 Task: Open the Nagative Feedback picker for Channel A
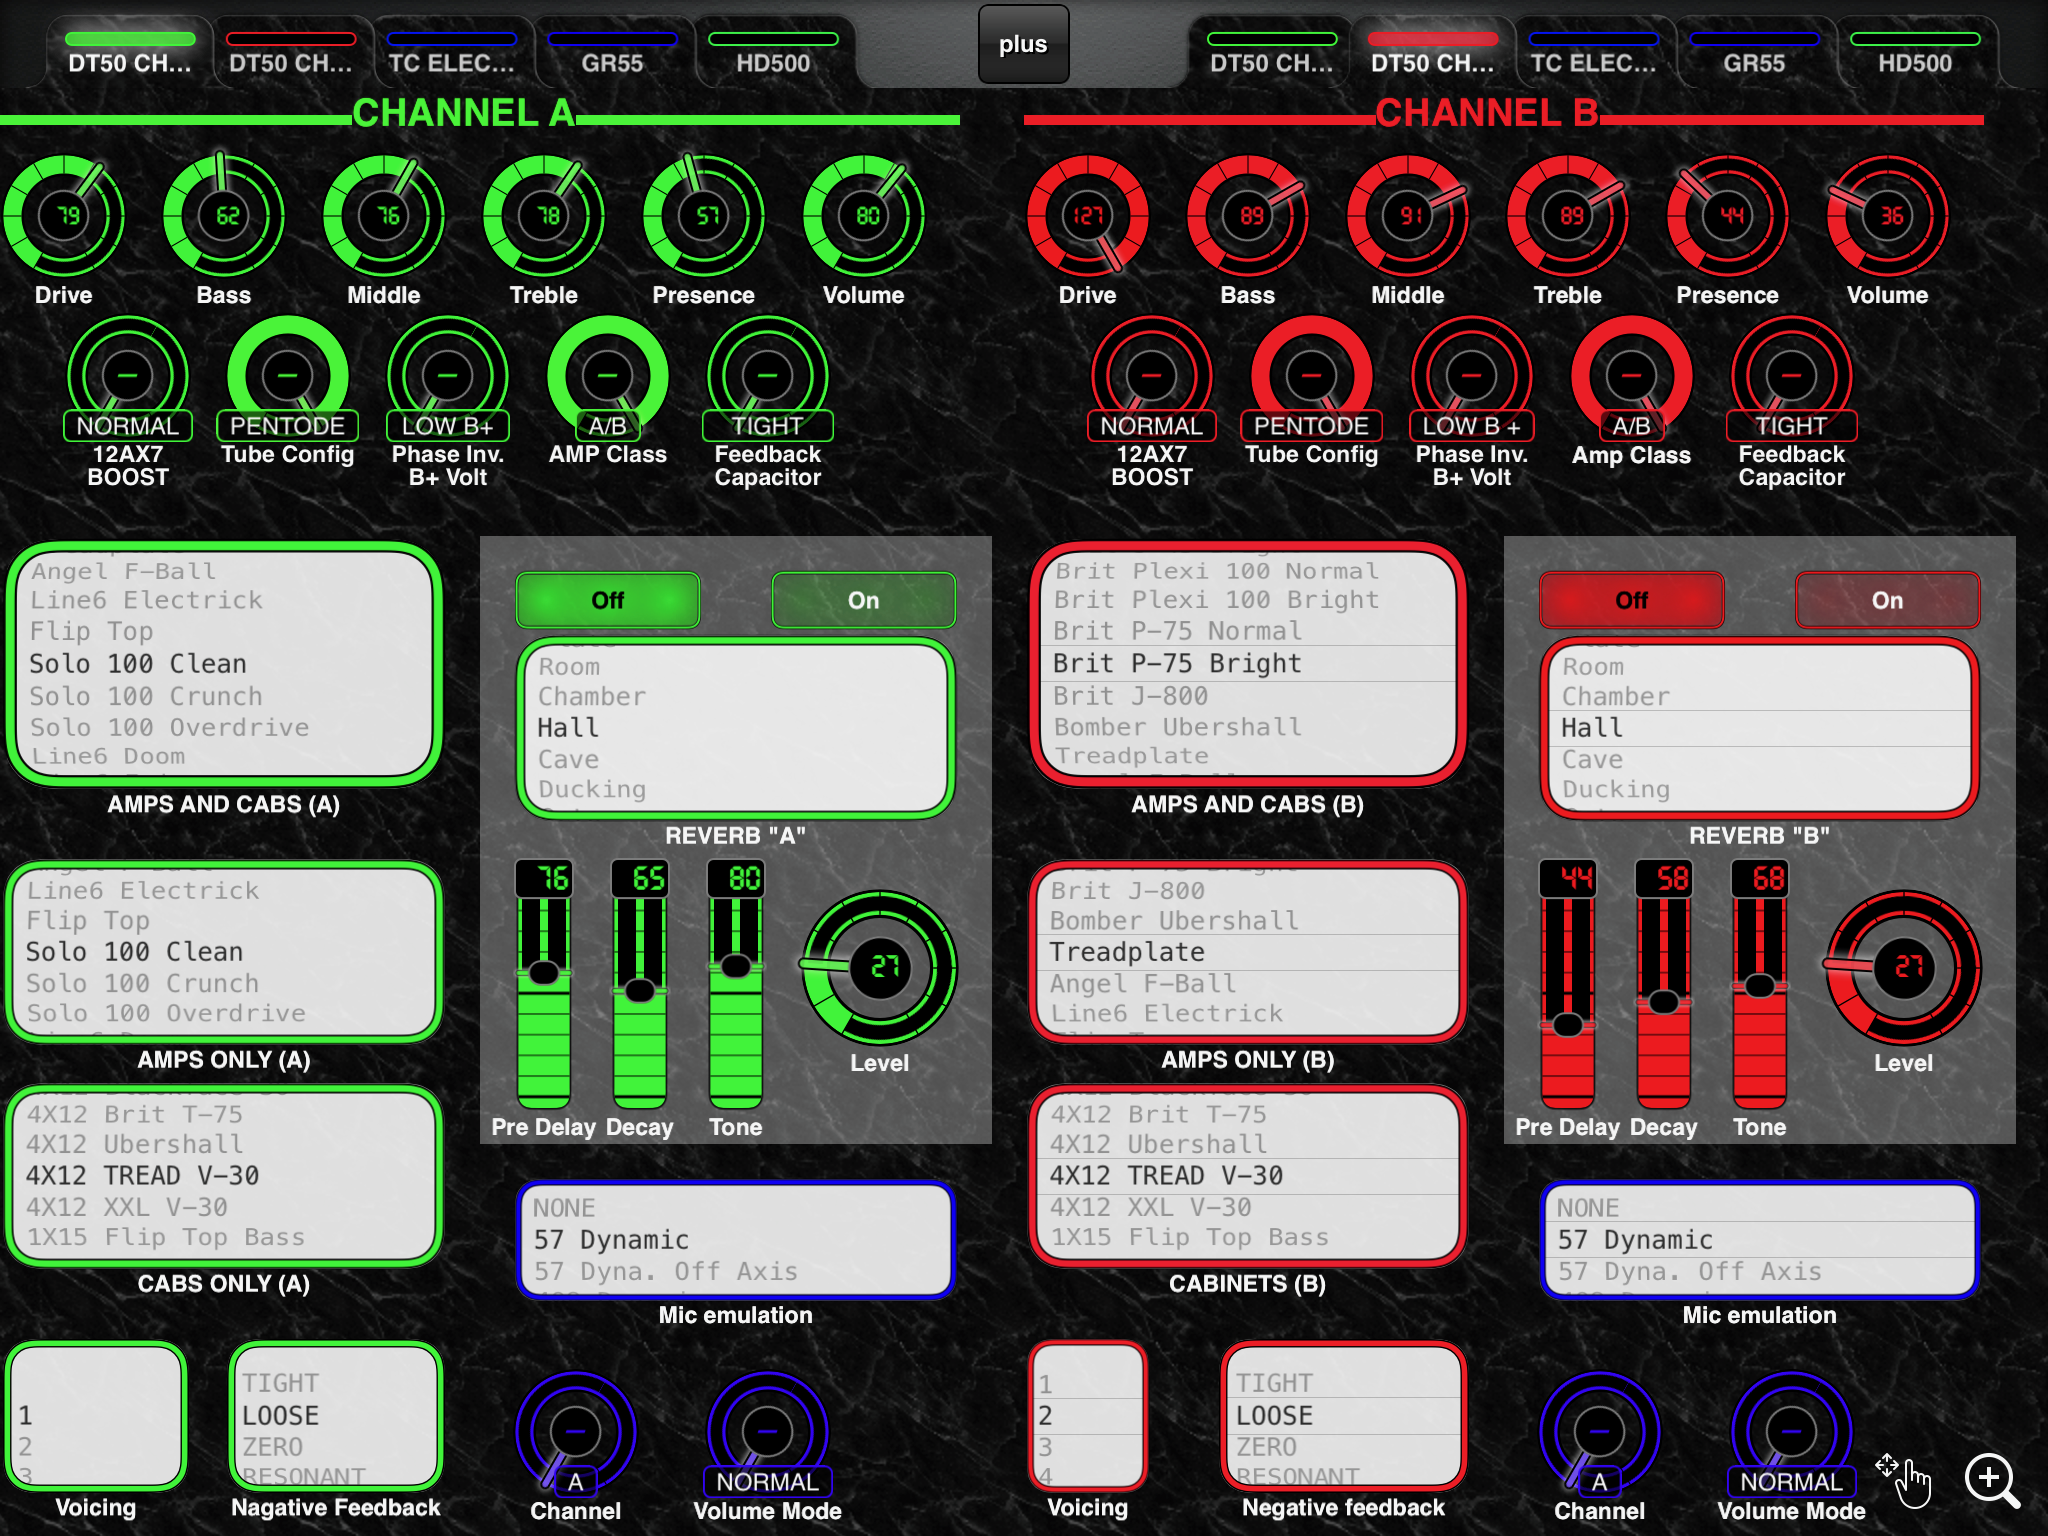336,1416
